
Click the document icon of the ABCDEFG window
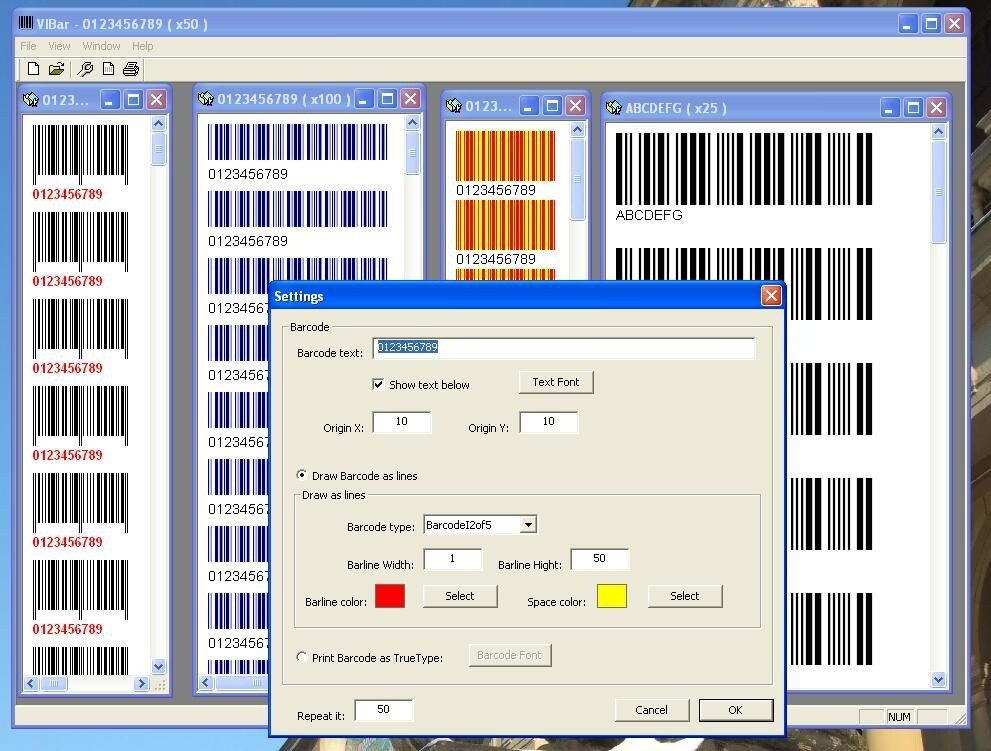click(x=613, y=107)
